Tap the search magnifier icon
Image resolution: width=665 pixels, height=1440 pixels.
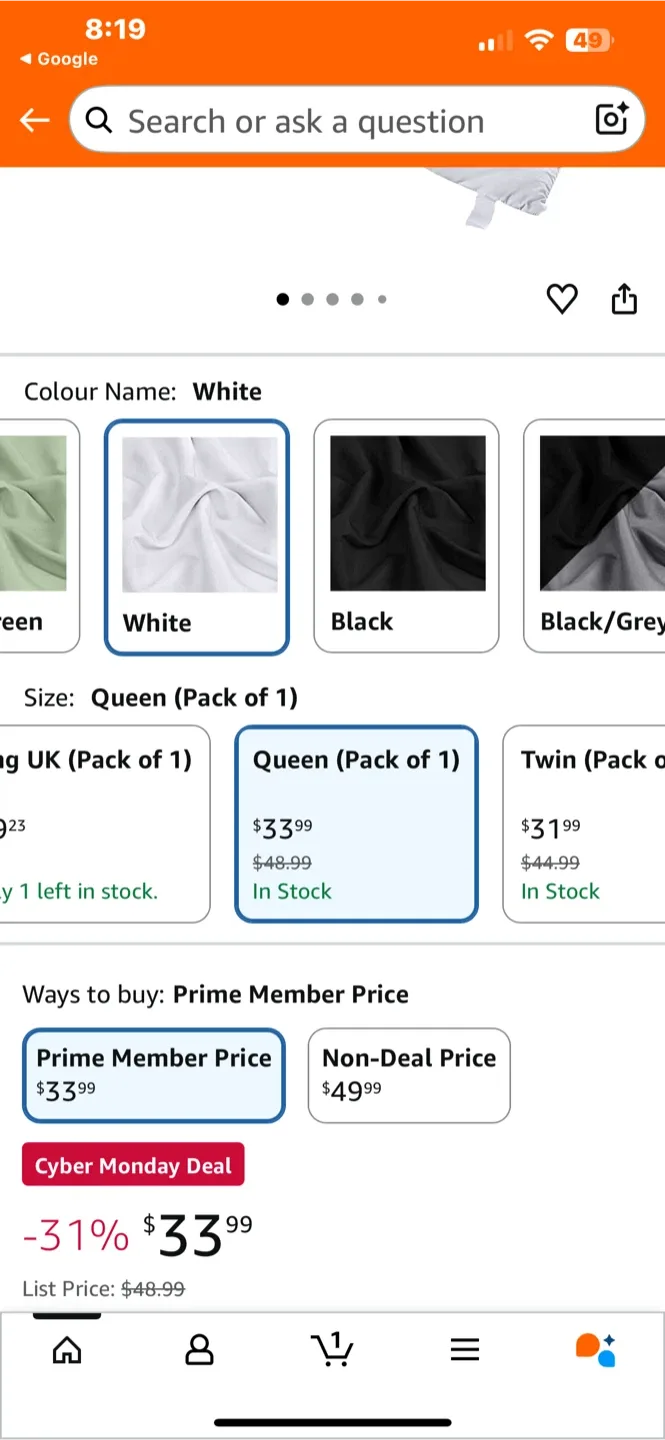[x=98, y=119]
